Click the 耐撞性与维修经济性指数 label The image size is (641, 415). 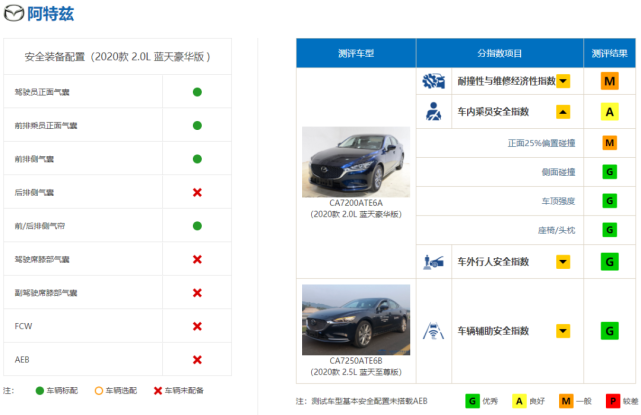tap(506, 81)
